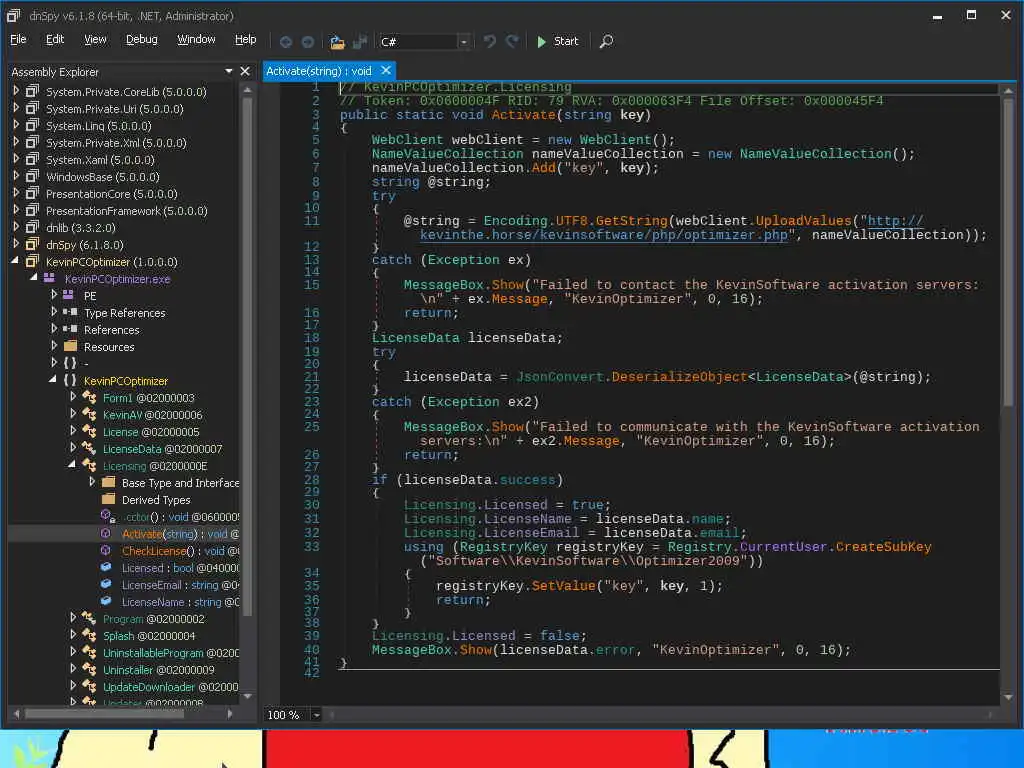Select the UninstallableProgram class
This screenshot has width=1024, height=768.
point(170,652)
